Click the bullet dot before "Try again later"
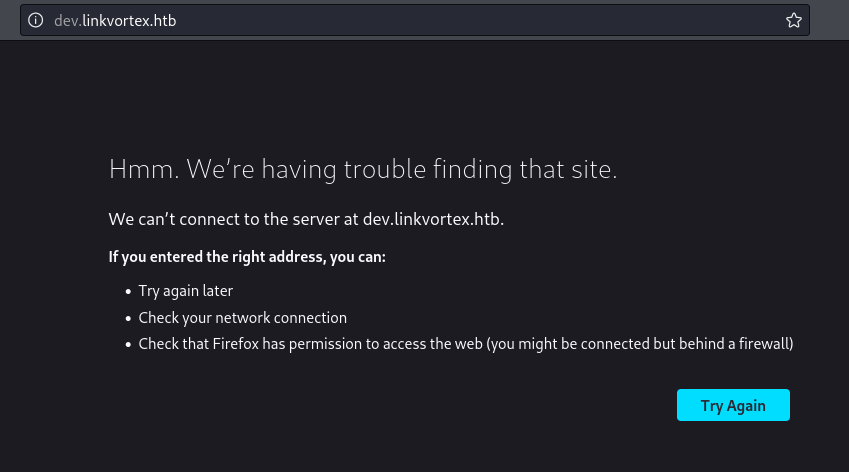The image size is (849, 472). (128, 292)
